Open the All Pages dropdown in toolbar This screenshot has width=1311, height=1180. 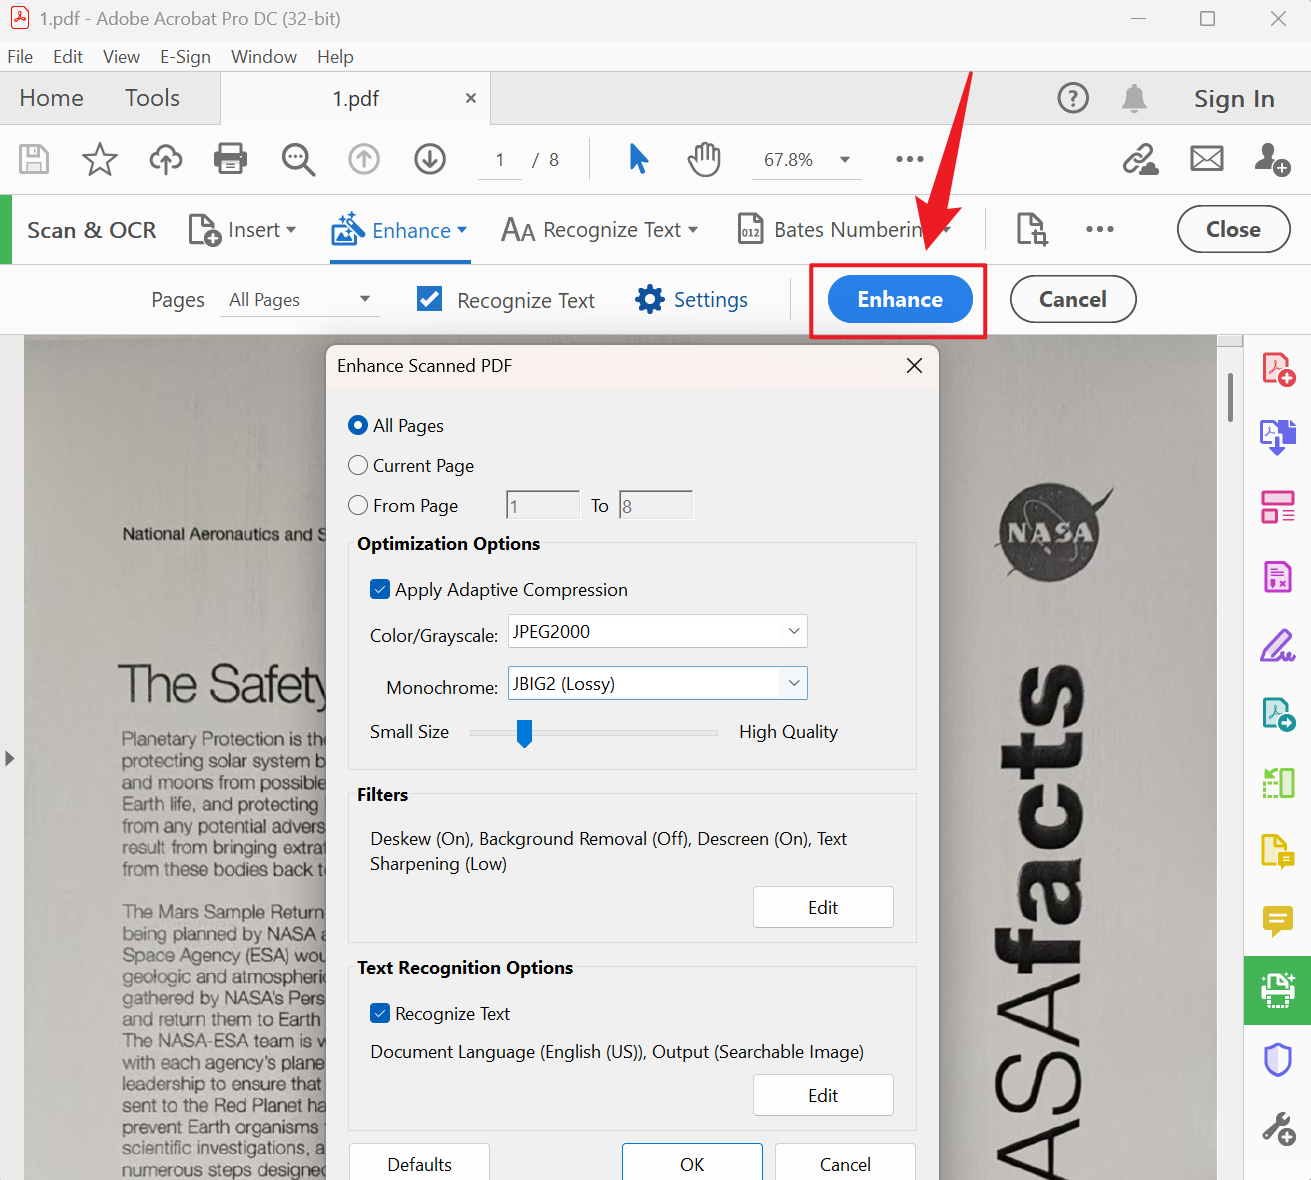pos(299,300)
